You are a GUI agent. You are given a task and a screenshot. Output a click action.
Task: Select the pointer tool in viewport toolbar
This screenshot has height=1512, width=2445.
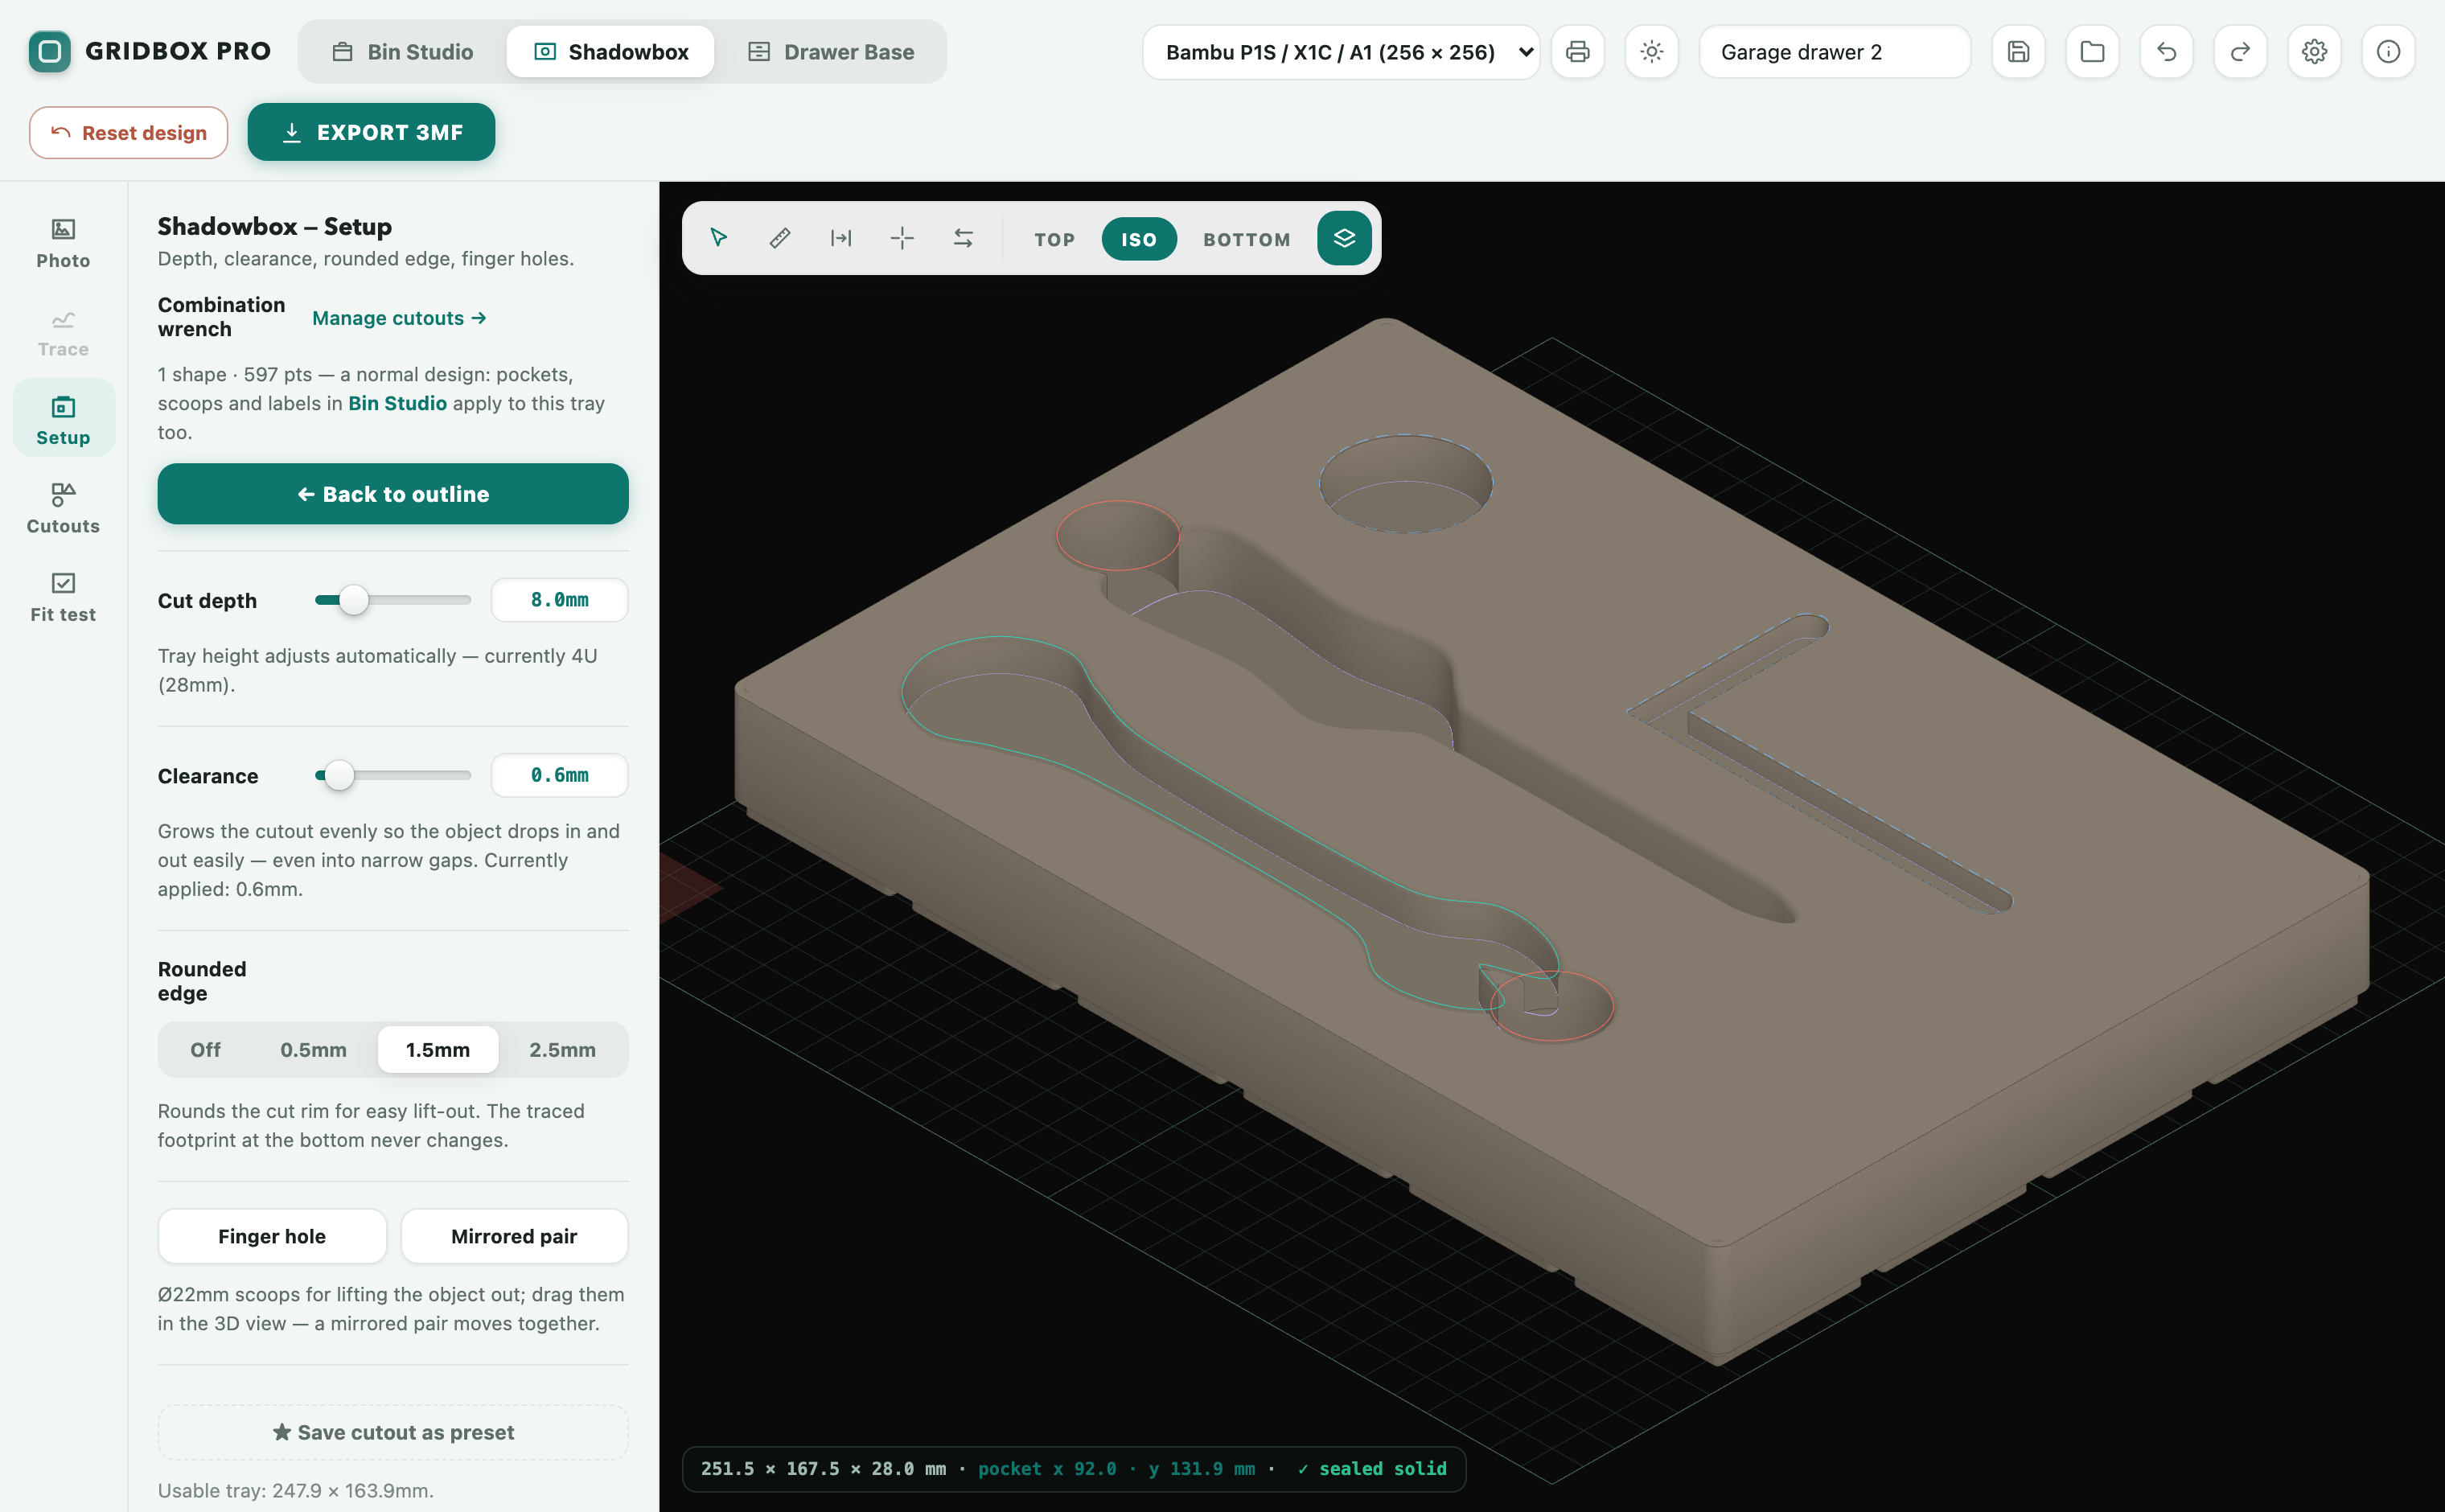(718, 238)
